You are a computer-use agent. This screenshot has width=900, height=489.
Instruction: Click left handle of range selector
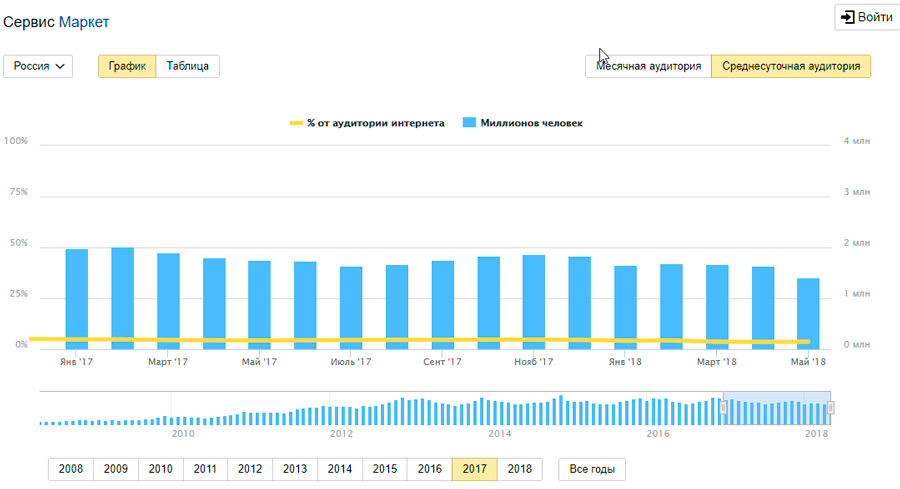pos(723,407)
